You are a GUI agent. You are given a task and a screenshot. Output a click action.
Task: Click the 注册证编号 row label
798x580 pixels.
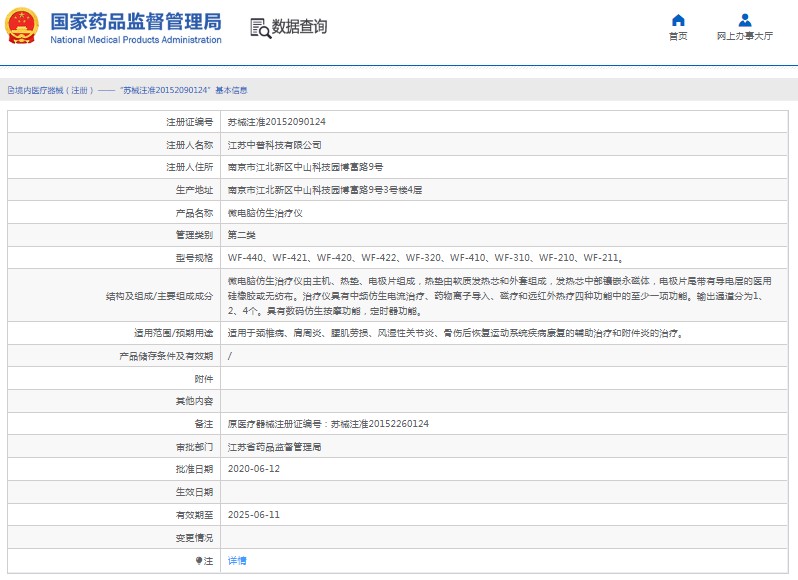click(x=189, y=122)
